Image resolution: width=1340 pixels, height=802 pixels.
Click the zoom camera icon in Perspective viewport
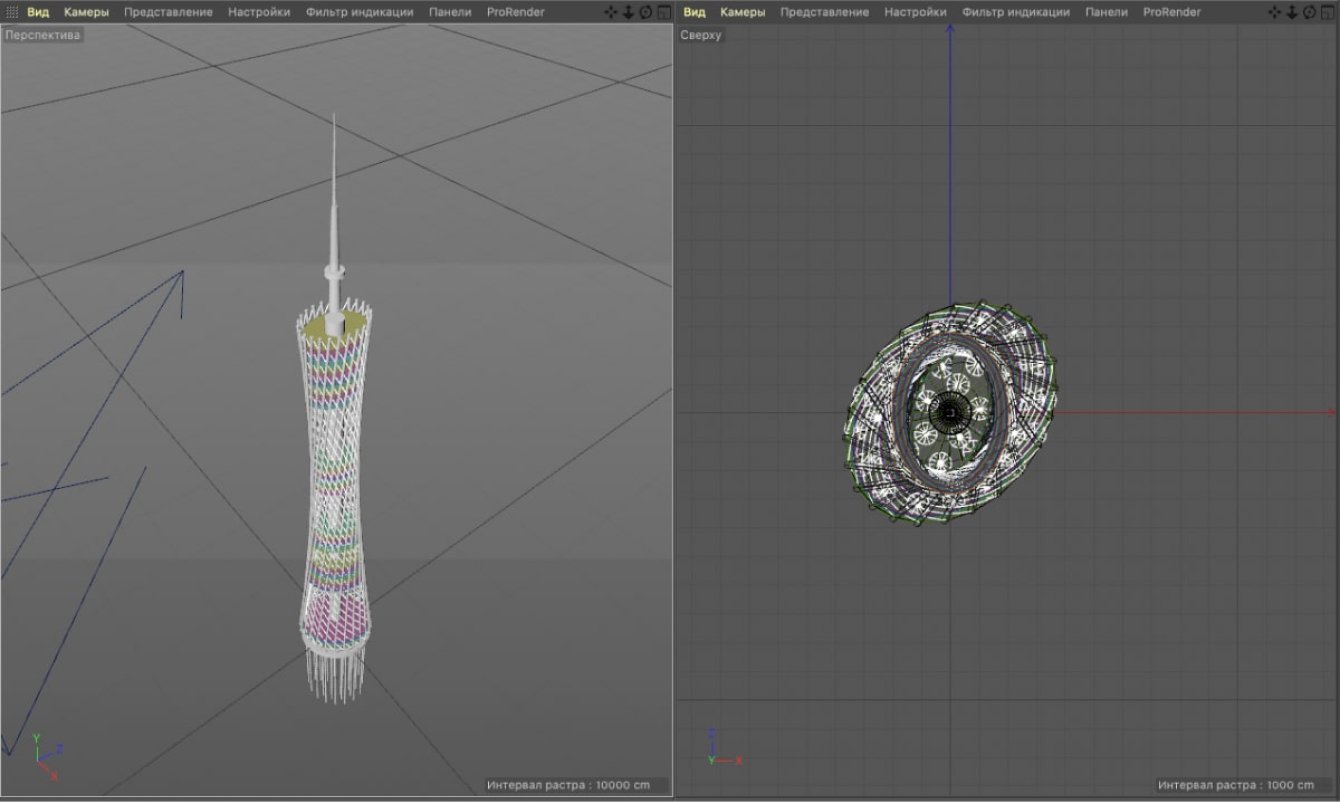click(629, 12)
